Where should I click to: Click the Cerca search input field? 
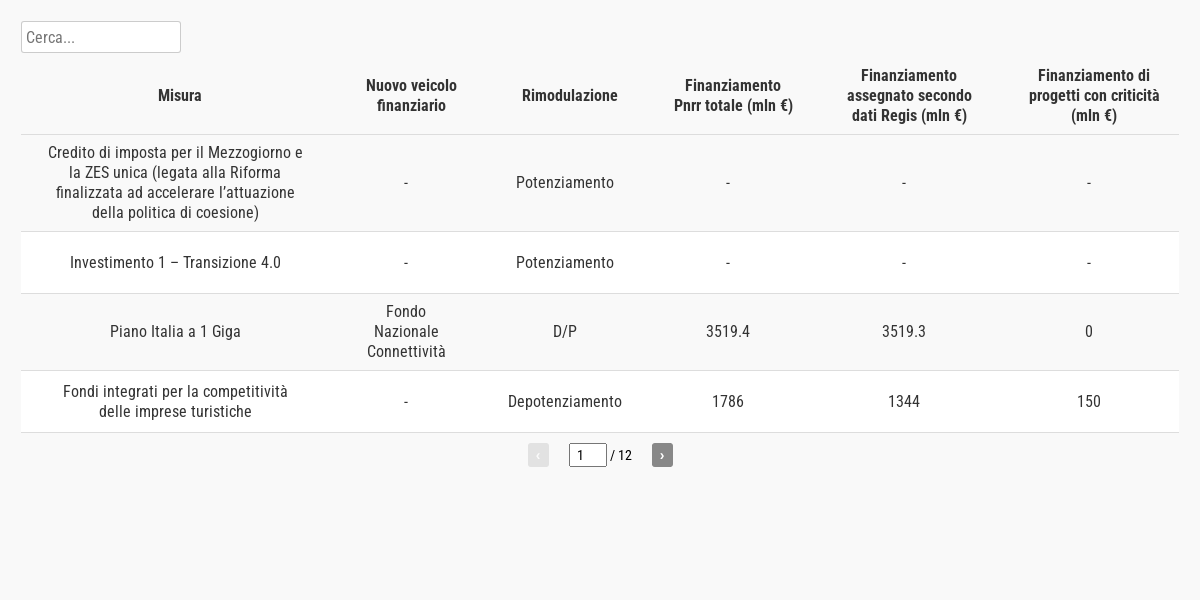coord(100,37)
